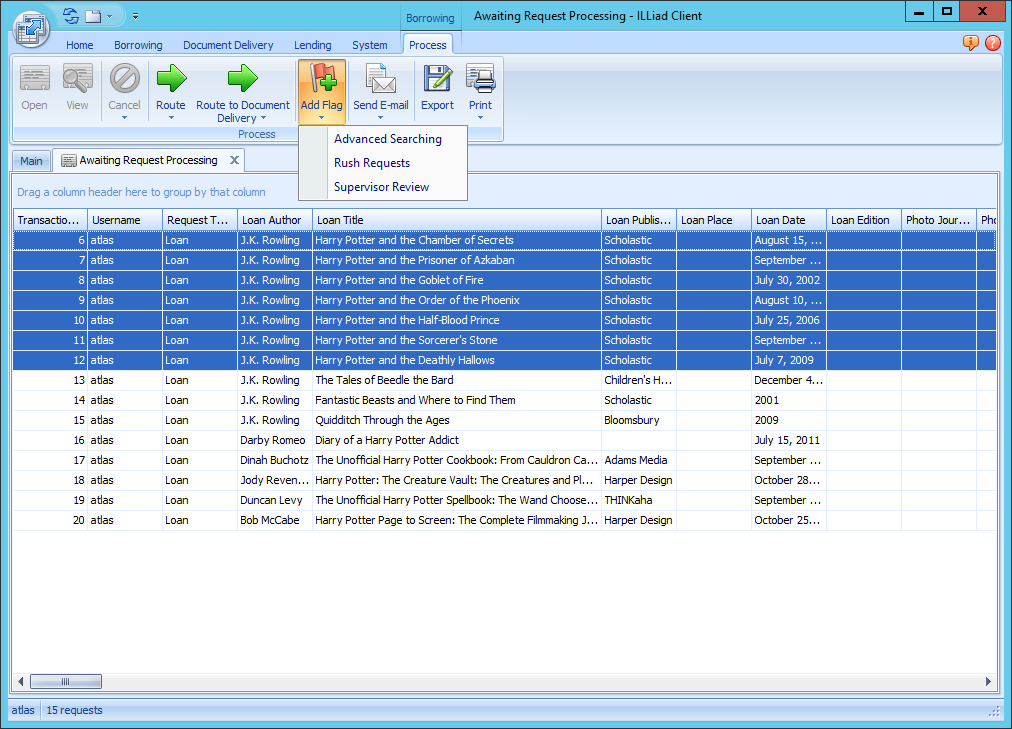
Task: Click the alert notification icon near the help button
Action: (969, 43)
